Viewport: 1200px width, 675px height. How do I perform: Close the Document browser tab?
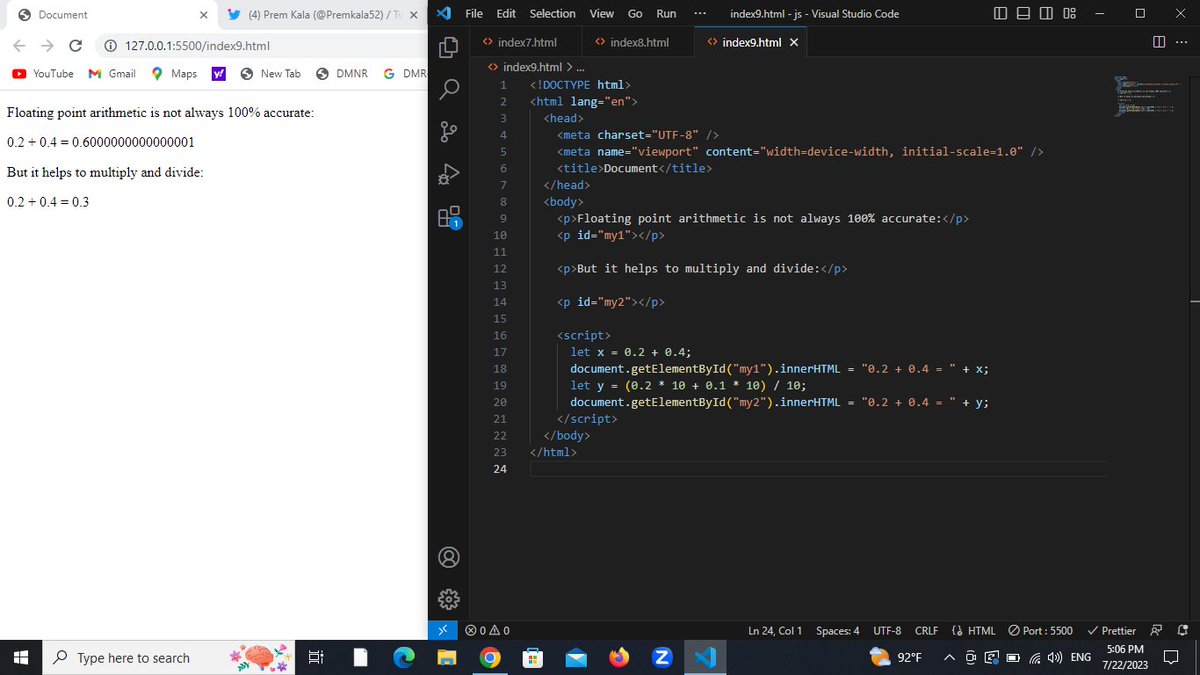point(203,15)
